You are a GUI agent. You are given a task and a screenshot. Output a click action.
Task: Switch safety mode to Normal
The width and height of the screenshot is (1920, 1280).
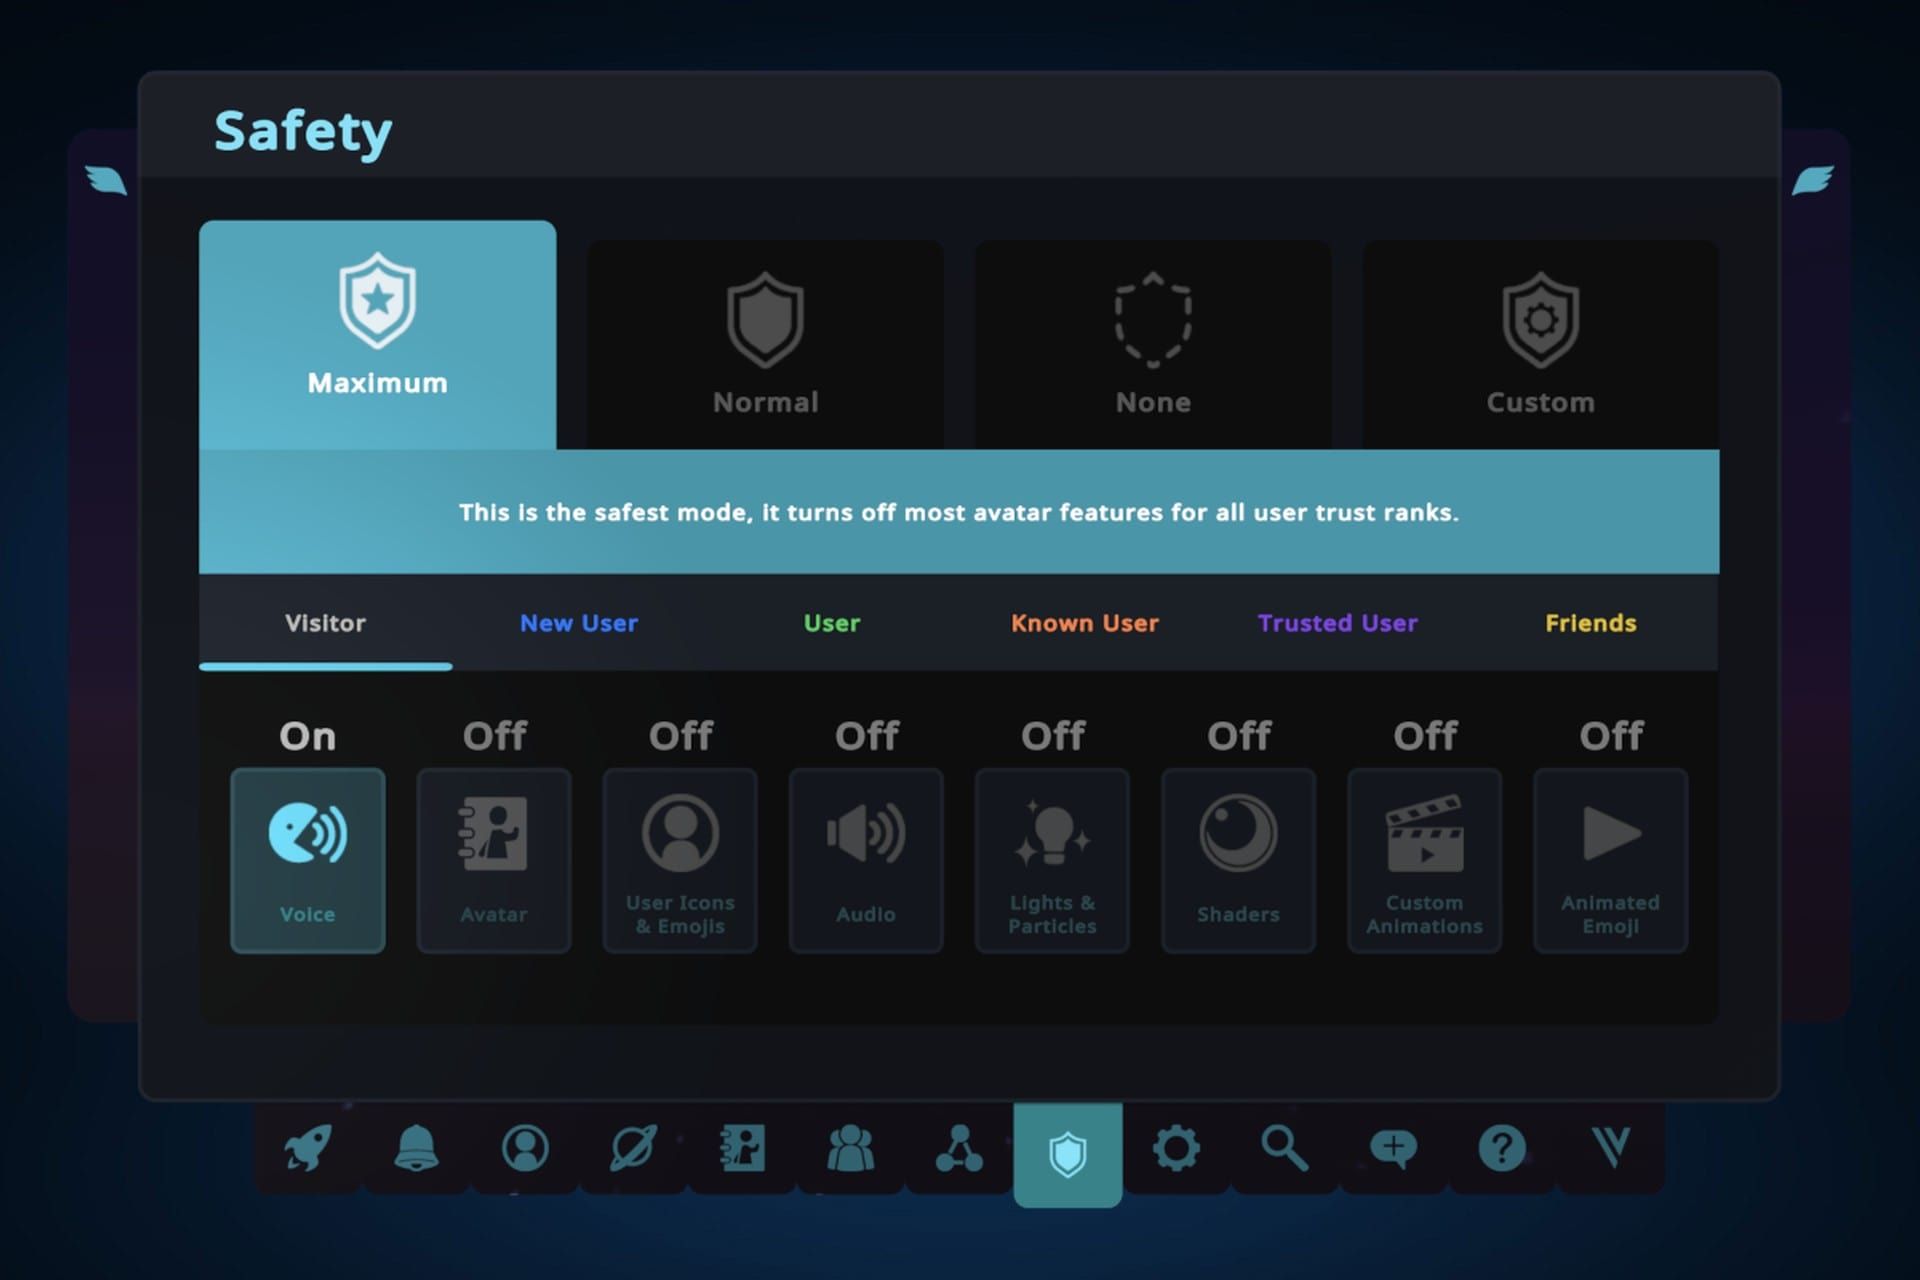point(765,340)
